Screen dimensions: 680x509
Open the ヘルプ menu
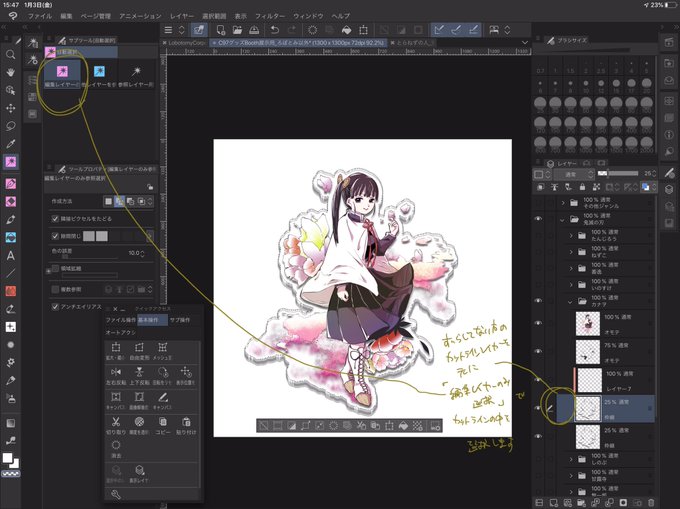click(340, 16)
